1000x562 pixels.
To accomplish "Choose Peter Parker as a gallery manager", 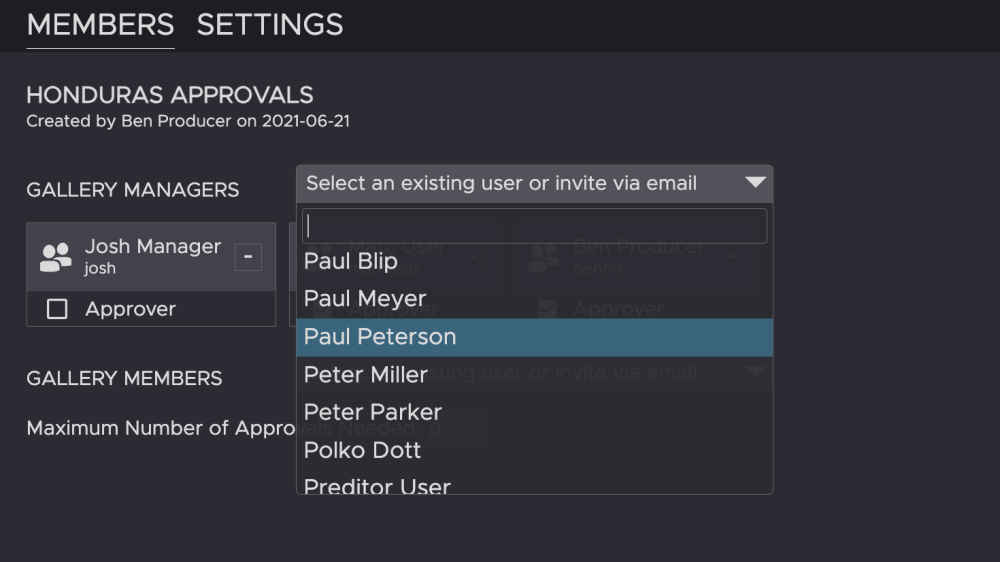I will pyautogui.click(x=373, y=412).
